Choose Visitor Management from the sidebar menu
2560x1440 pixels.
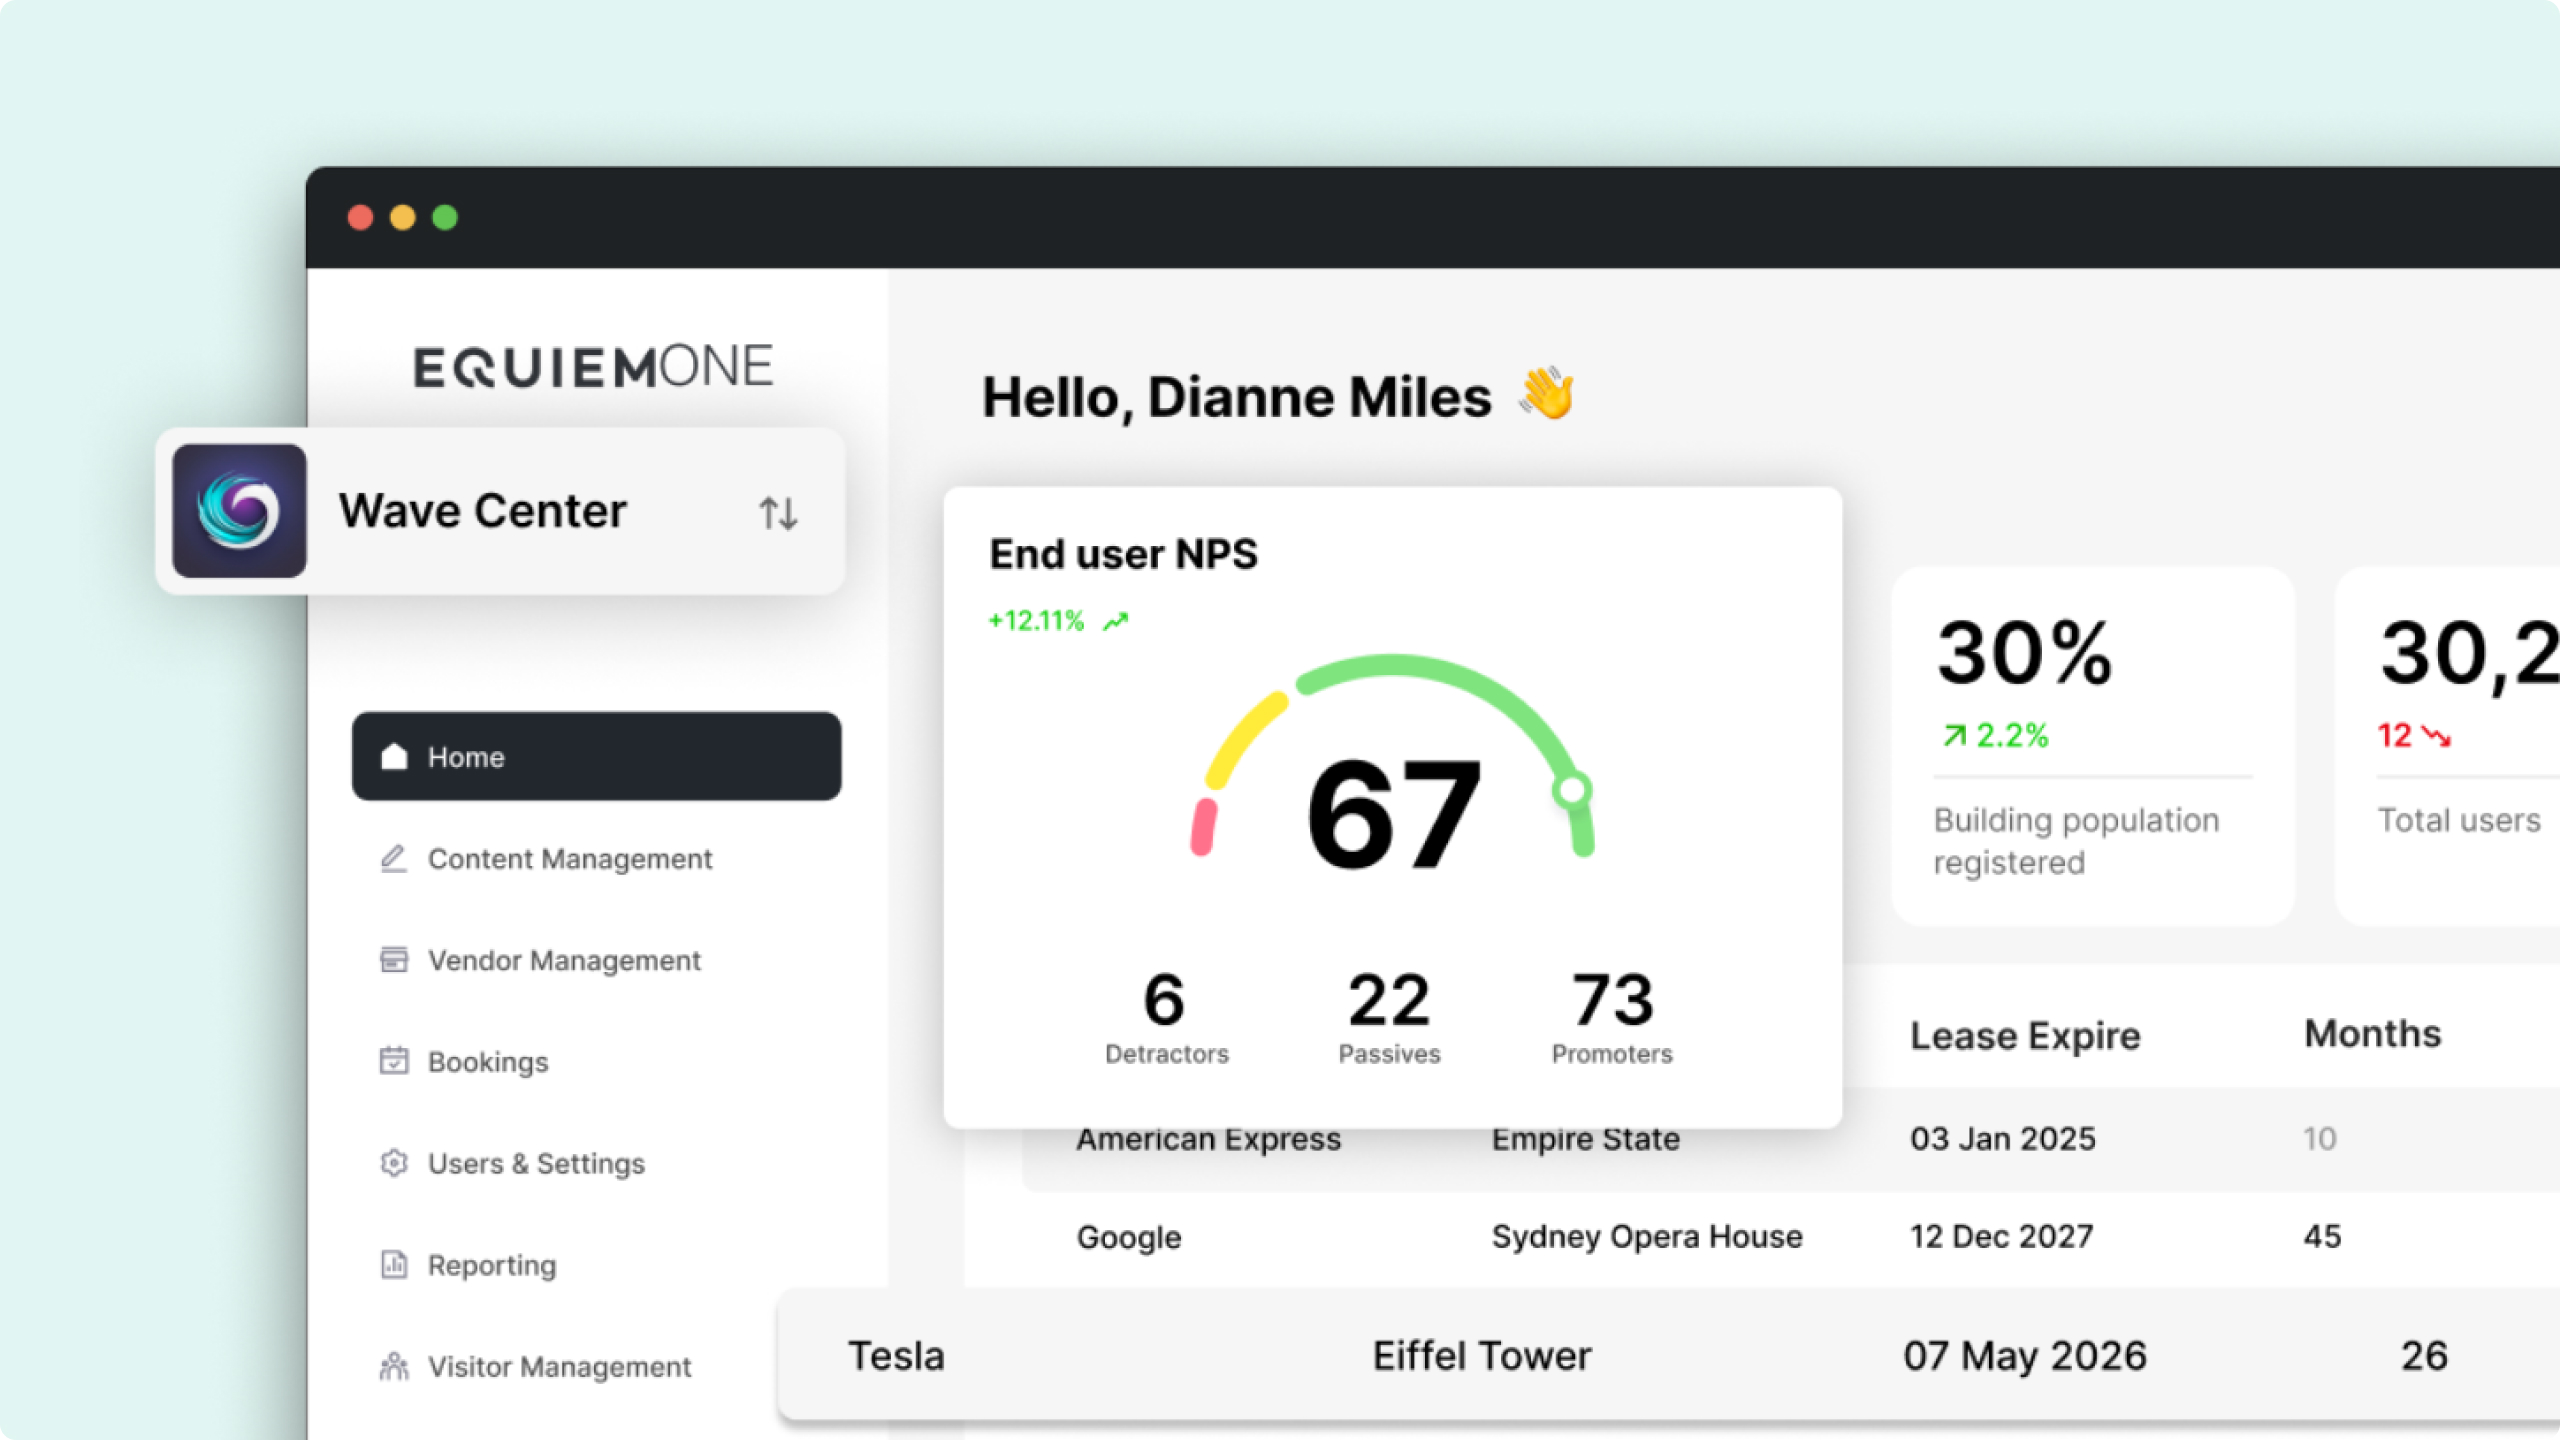(558, 1366)
